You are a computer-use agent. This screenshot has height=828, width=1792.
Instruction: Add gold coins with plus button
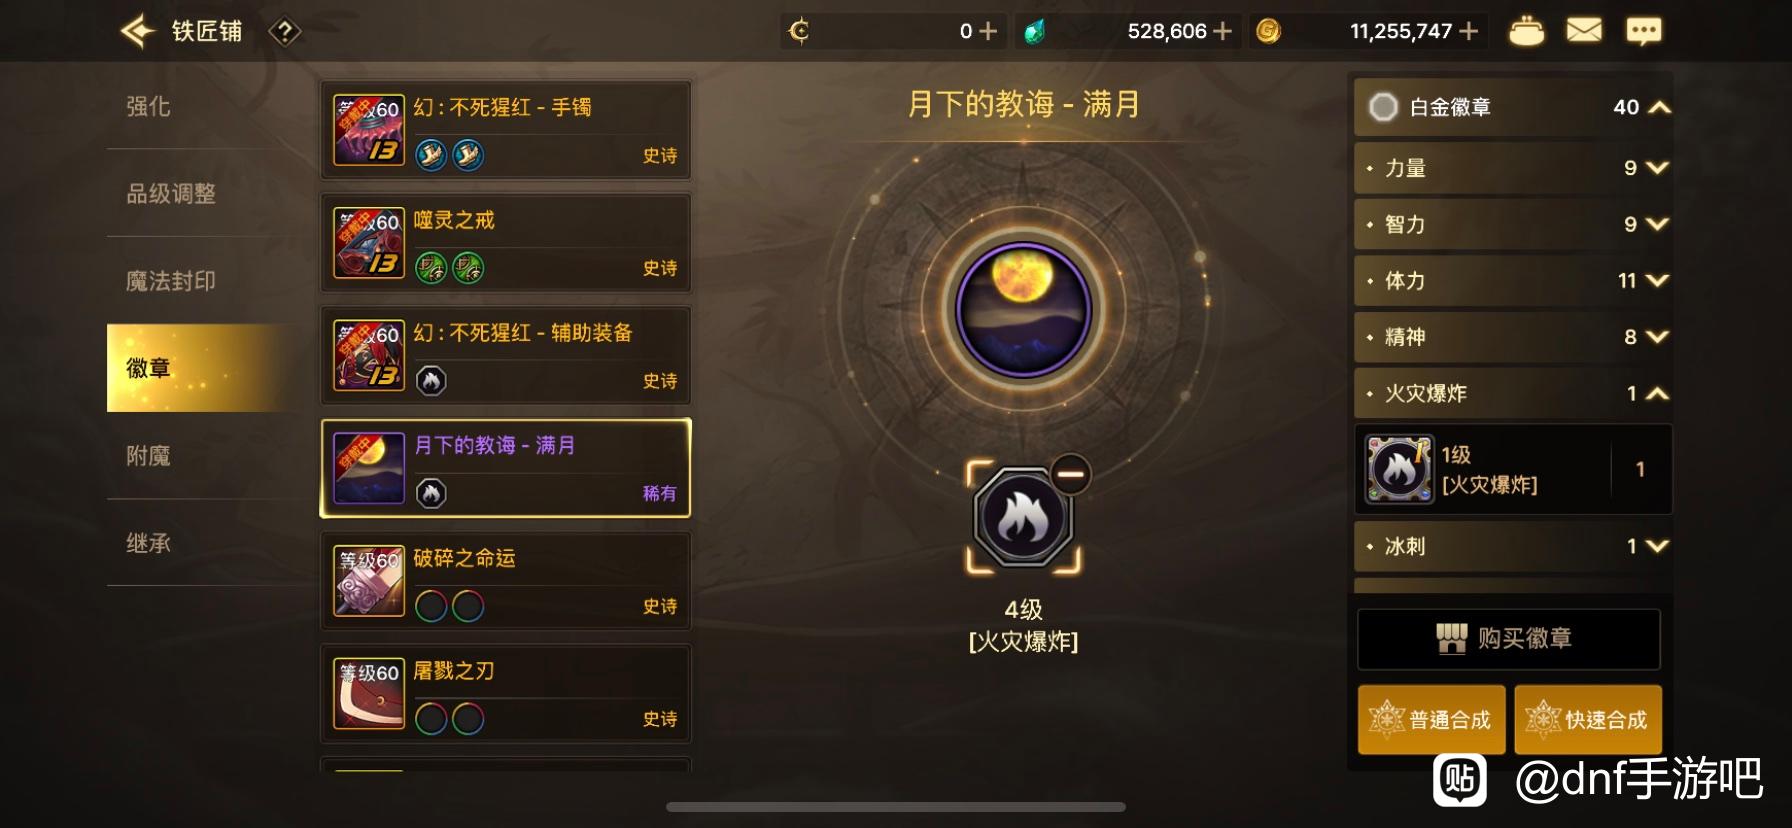1468,31
